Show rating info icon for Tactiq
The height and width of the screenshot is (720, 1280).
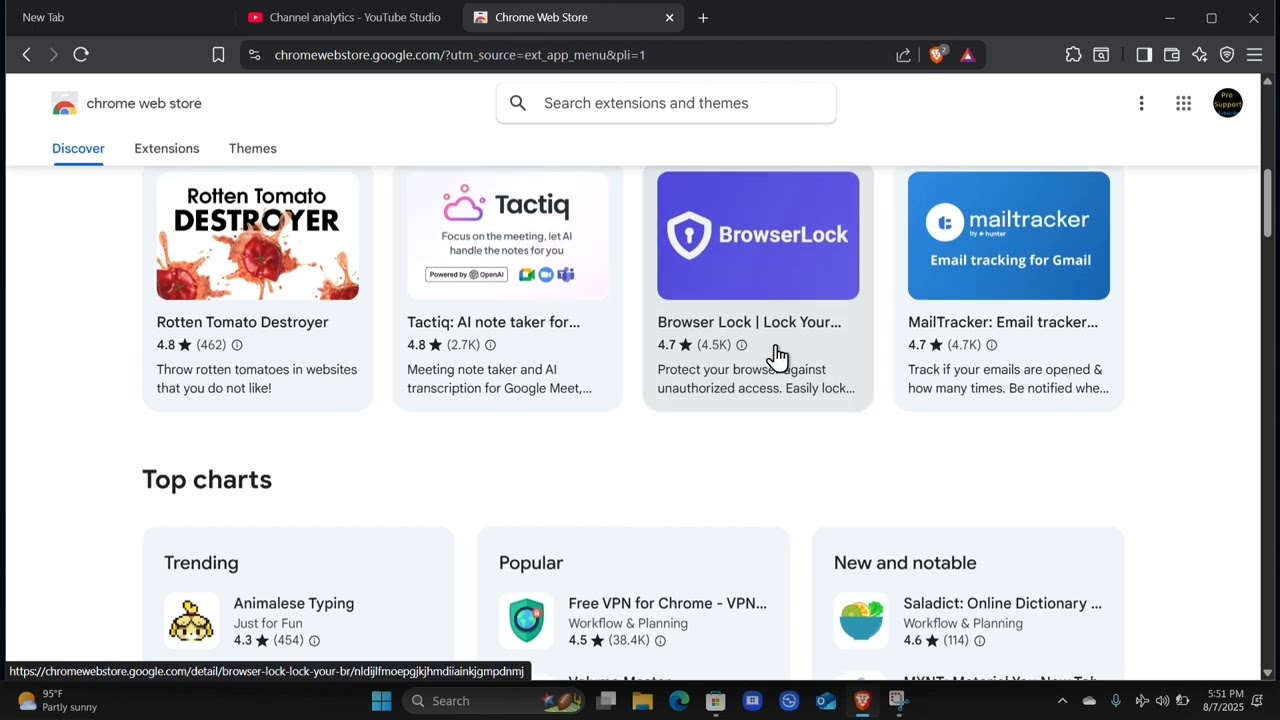[x=490, y=345]
